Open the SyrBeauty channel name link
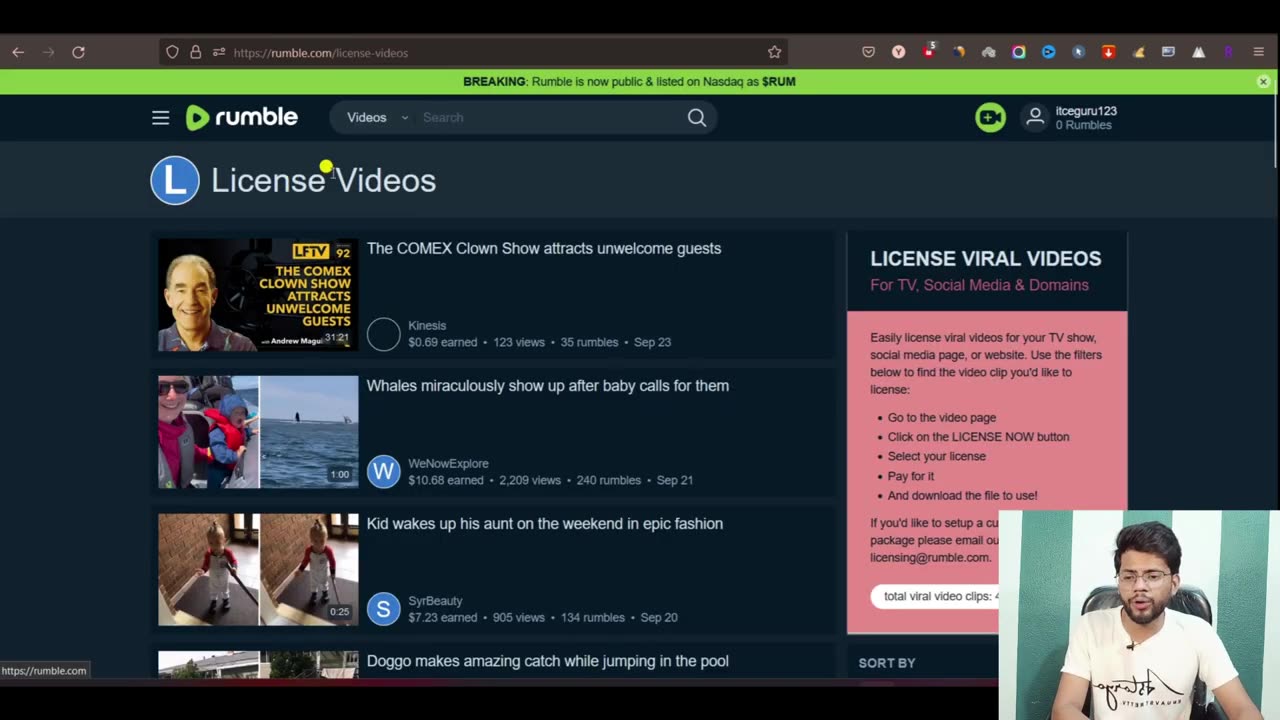The height and width of the screenshot is (720, 1280). [435, 601]
